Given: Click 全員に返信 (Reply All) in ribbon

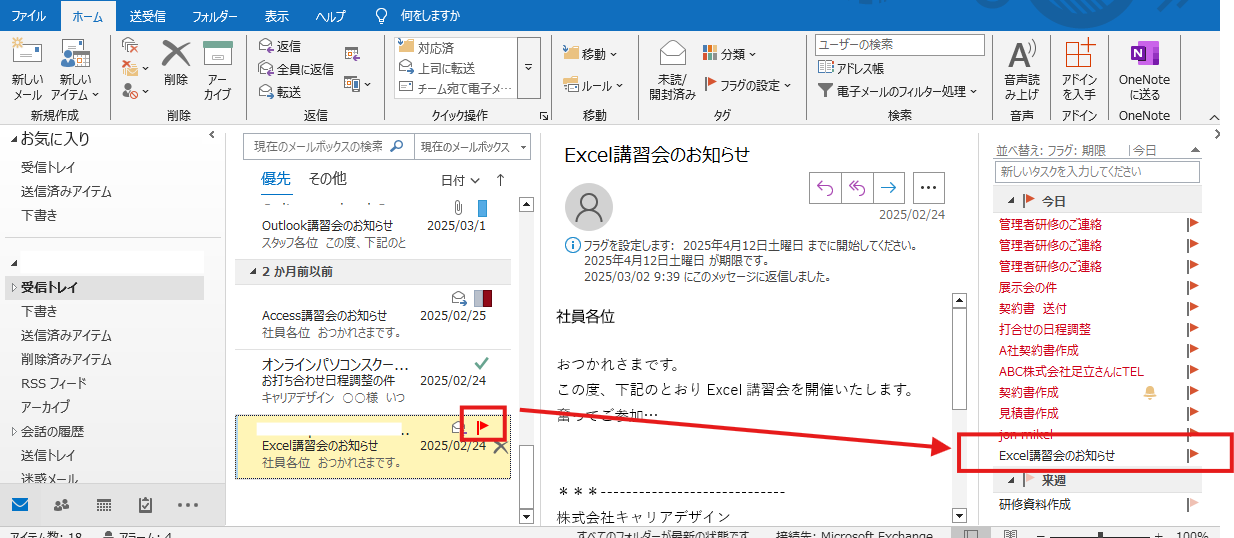Looking at the screenshot, I should (x=296, y=69).
